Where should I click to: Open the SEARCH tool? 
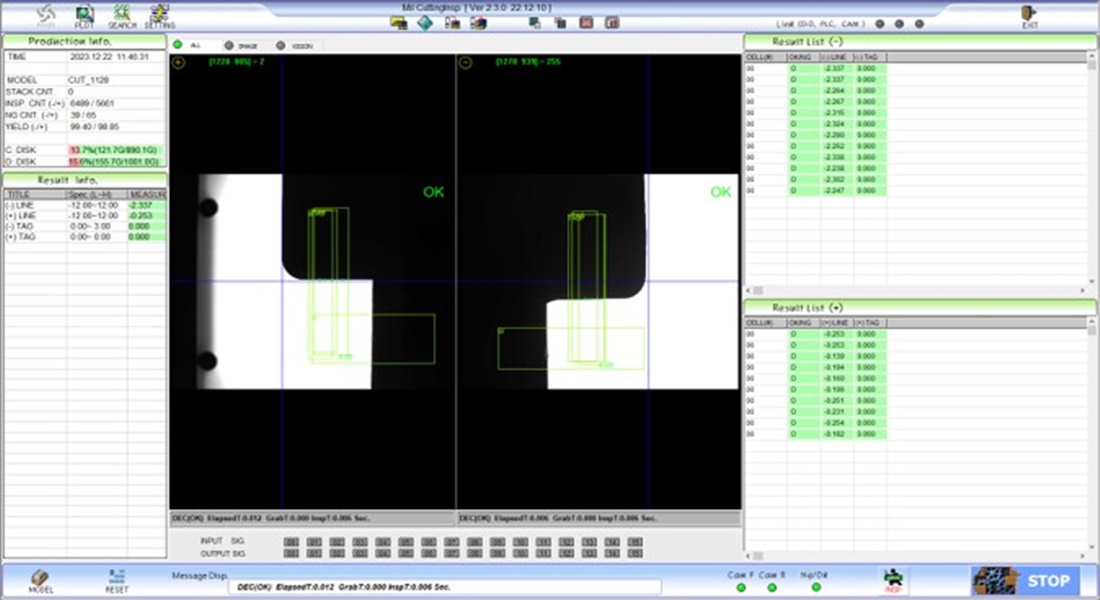tap(122, 15)
